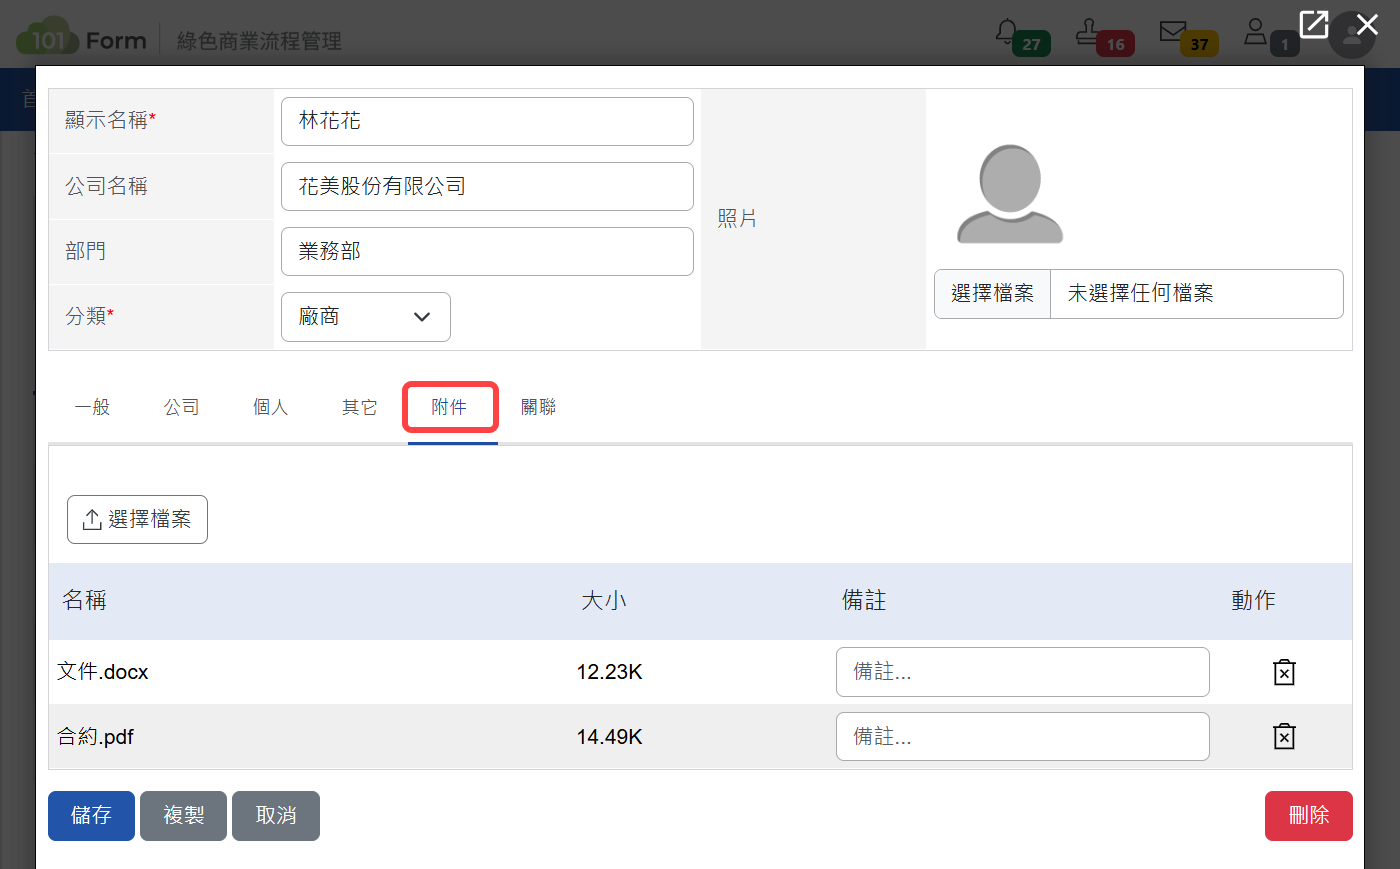Click the photo 選擇檔案 file chooser
The image size is (1400, 869).
coord(992,294)
